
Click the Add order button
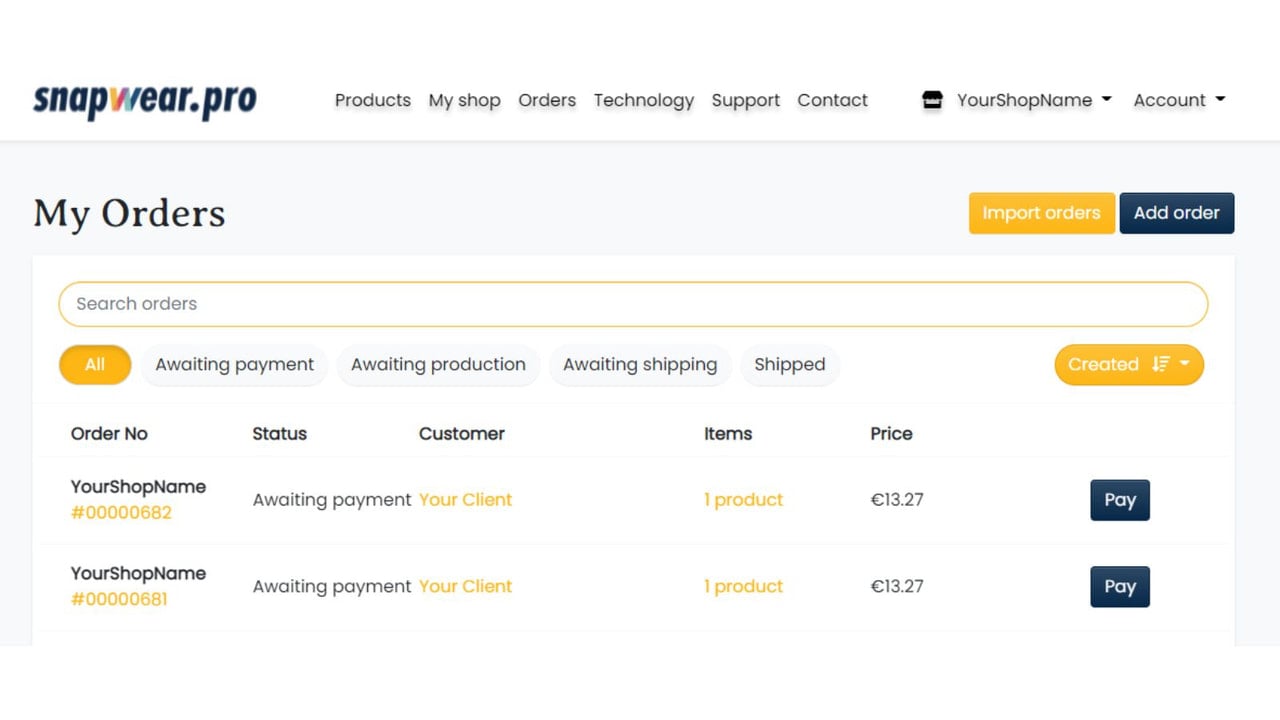point(1177,213)
